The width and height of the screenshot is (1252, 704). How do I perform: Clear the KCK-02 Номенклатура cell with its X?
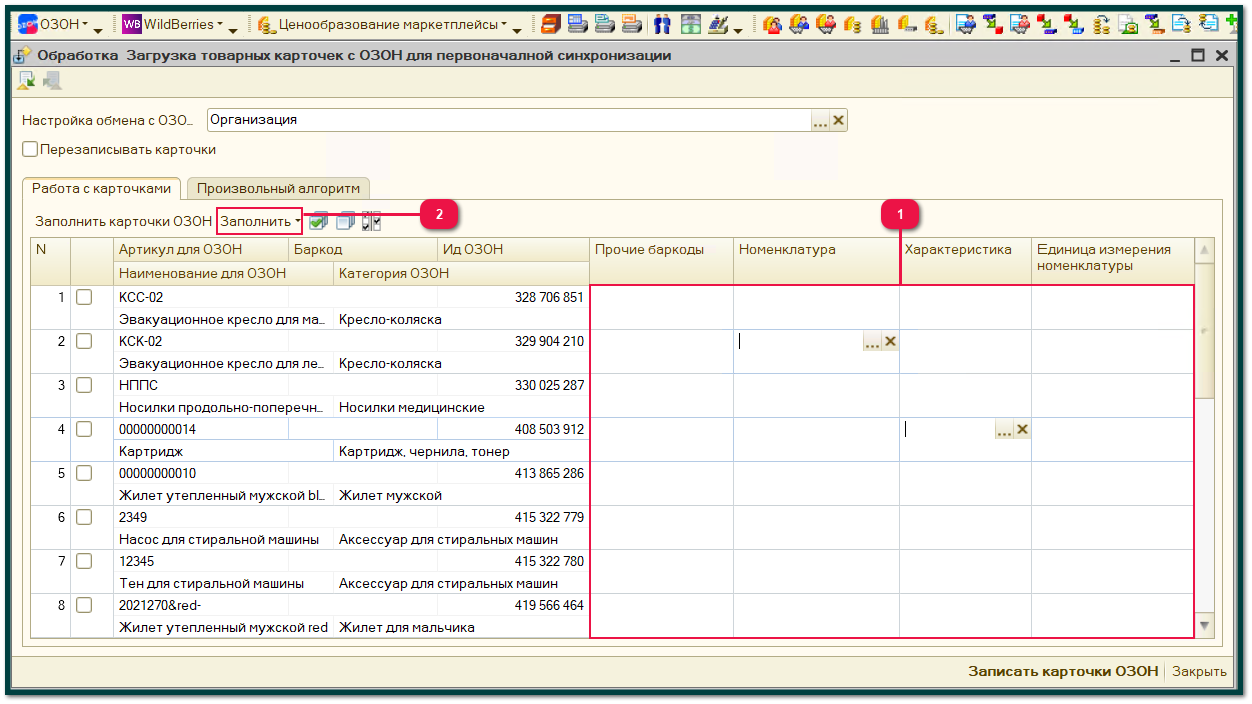click(890, 342)
